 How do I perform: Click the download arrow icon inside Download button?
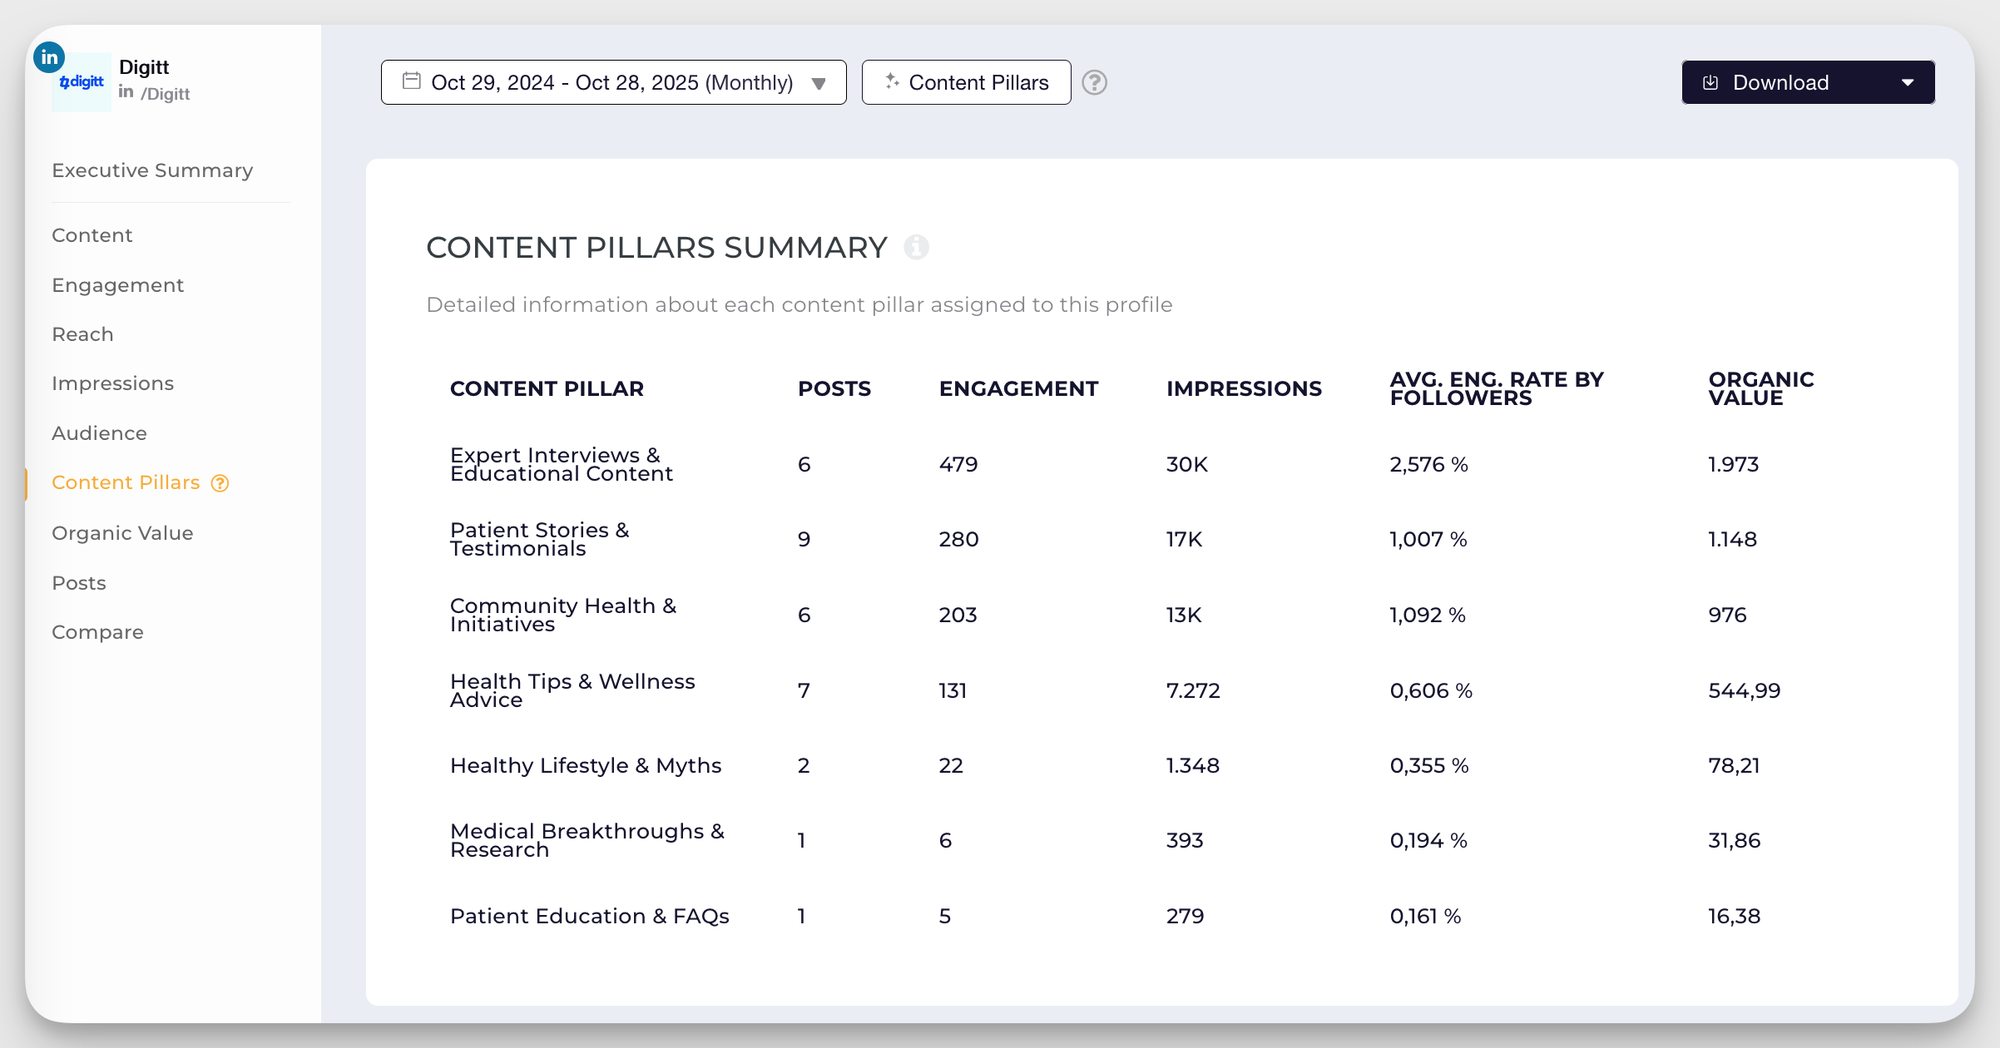click(1710, 82)
